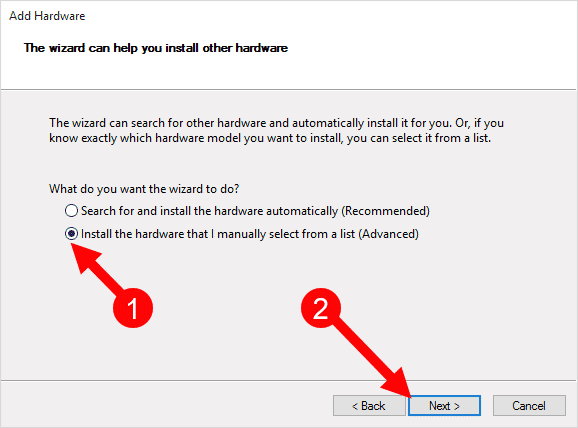
Task: Select the manual install (Advanced) radio button
Action: coord(71,234)
